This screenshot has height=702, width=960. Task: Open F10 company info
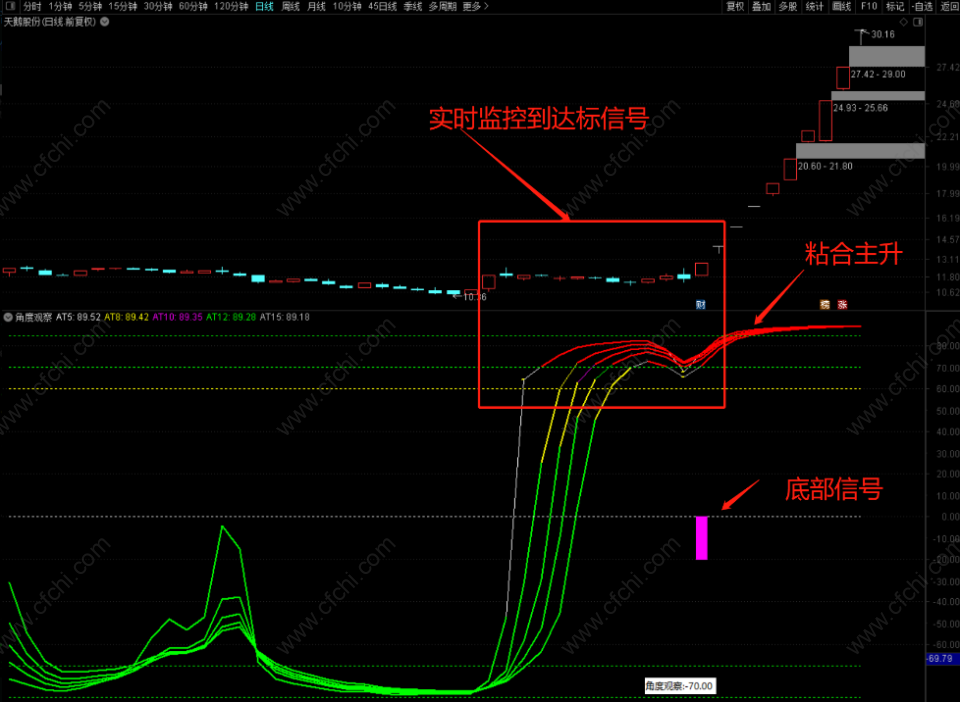tap(869, 6)
